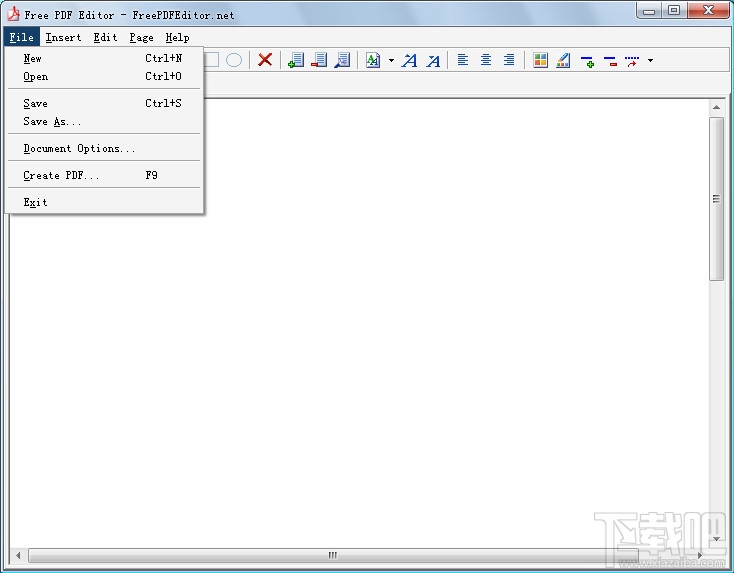The height and width of the screenshot is (573, 734).
Task: Choose Create PDF... from File menu
Action: click(x=104, y=176)
